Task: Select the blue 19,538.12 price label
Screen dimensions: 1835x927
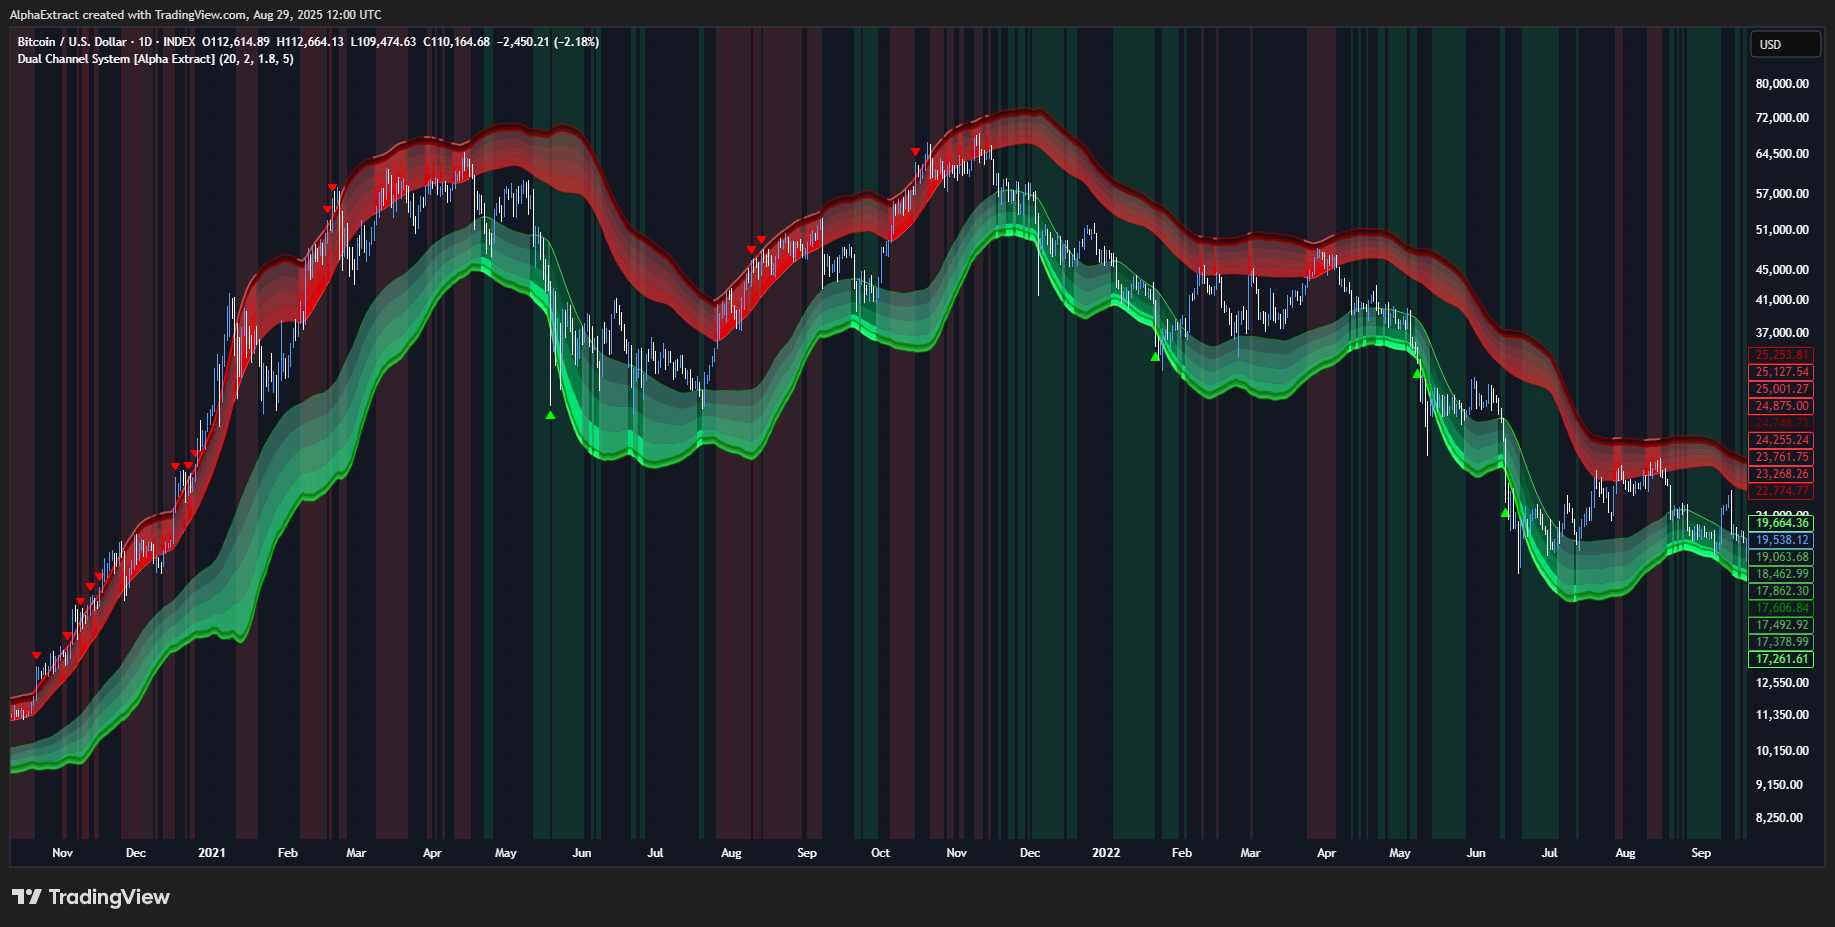Action: [x=1781, y=540]
